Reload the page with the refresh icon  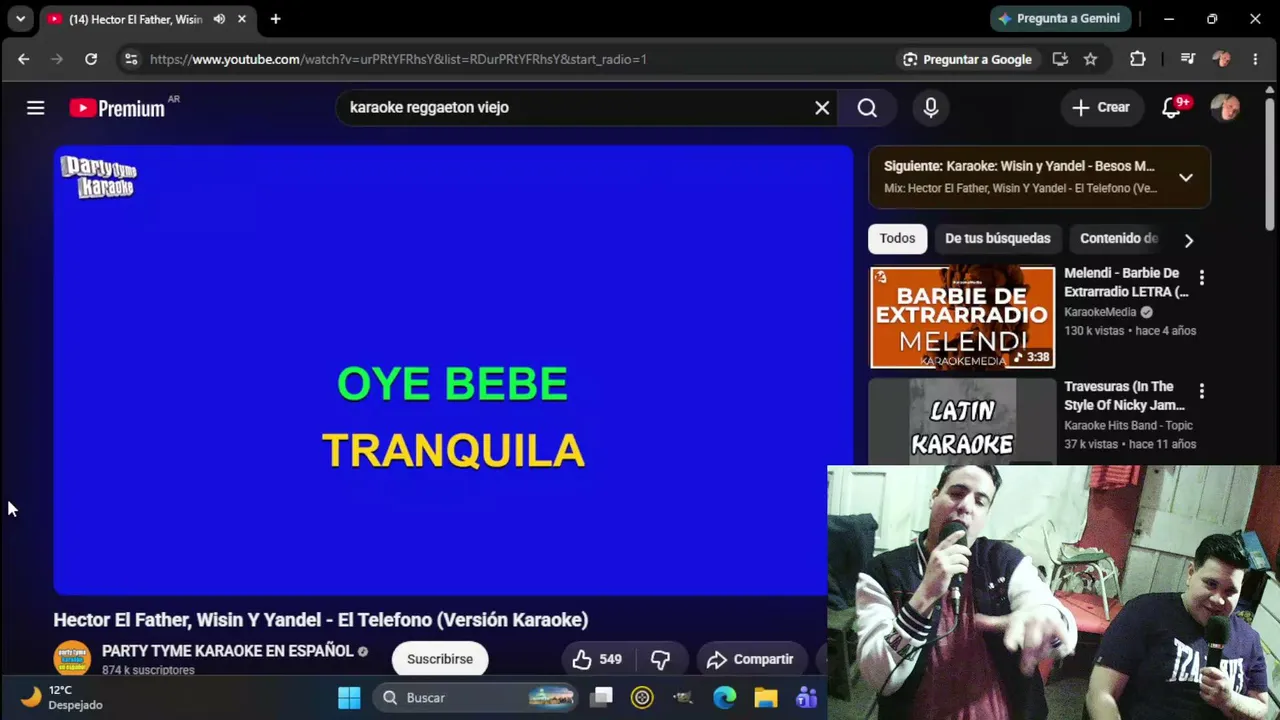click(x=91, y=59)
